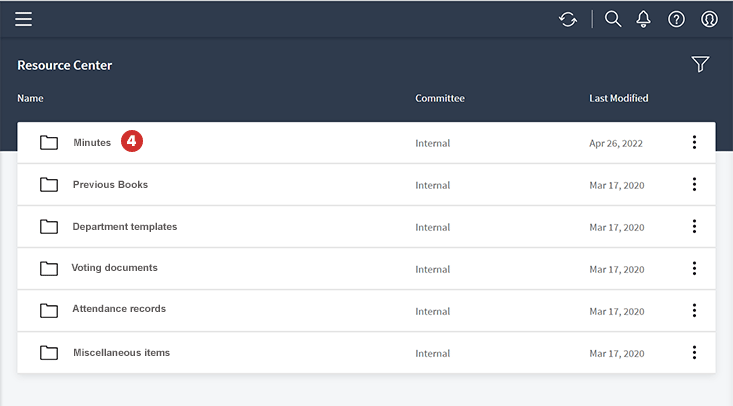Sort by the Last Modified column

[618, 98]
